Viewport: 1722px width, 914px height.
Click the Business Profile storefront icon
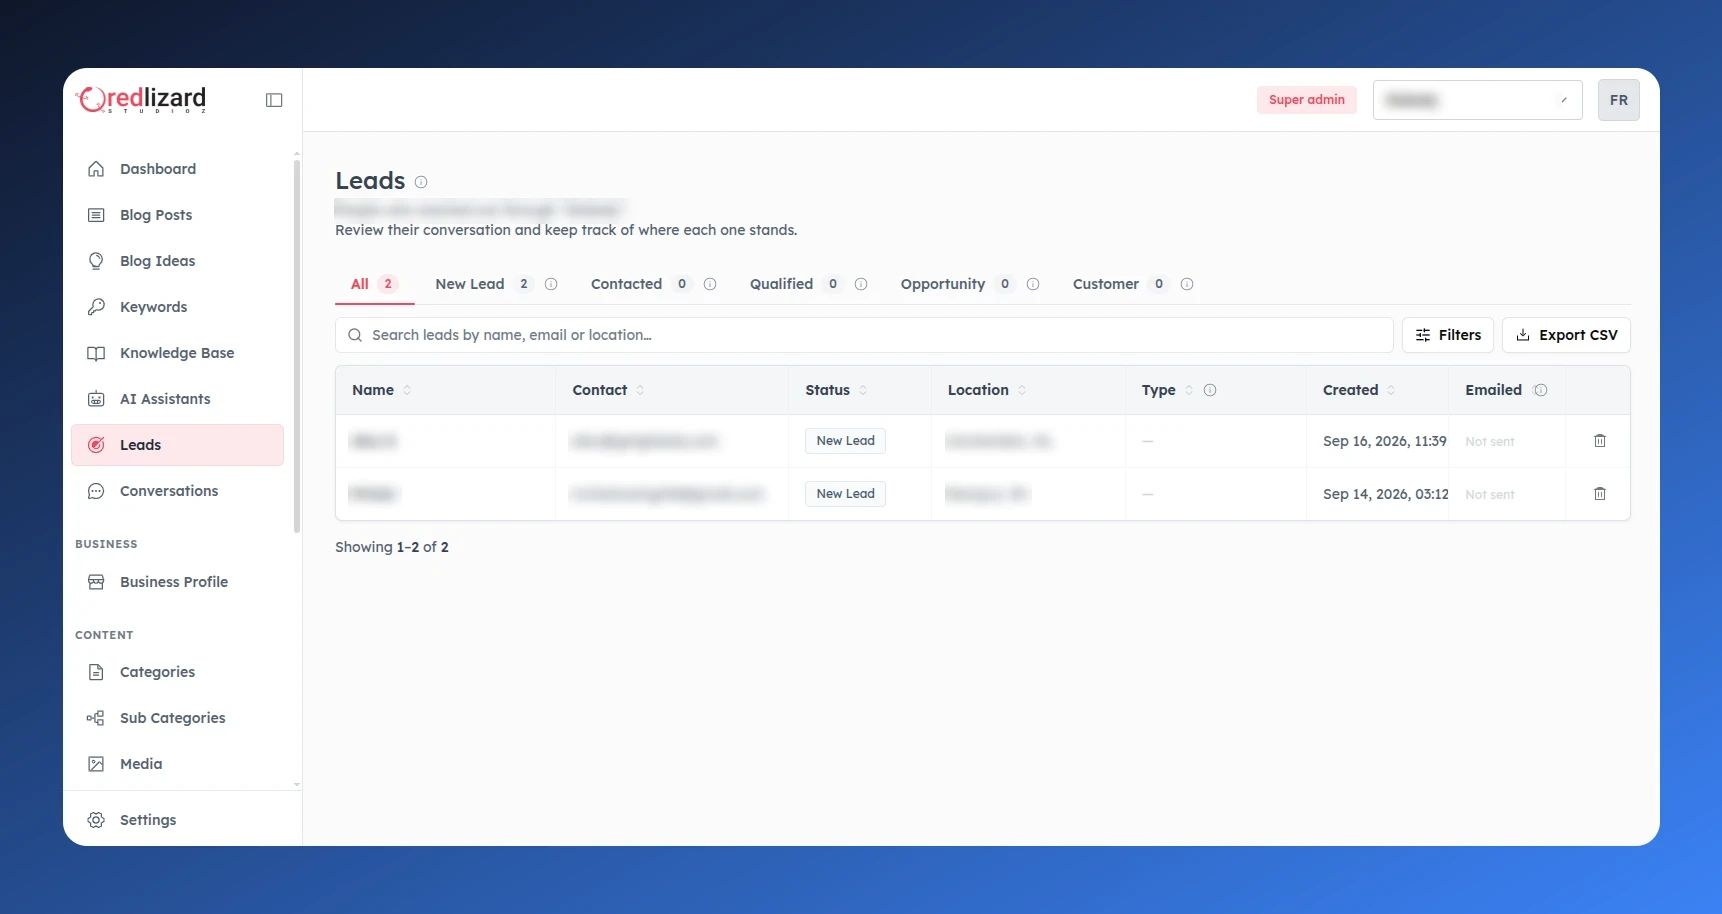(96, 582)
